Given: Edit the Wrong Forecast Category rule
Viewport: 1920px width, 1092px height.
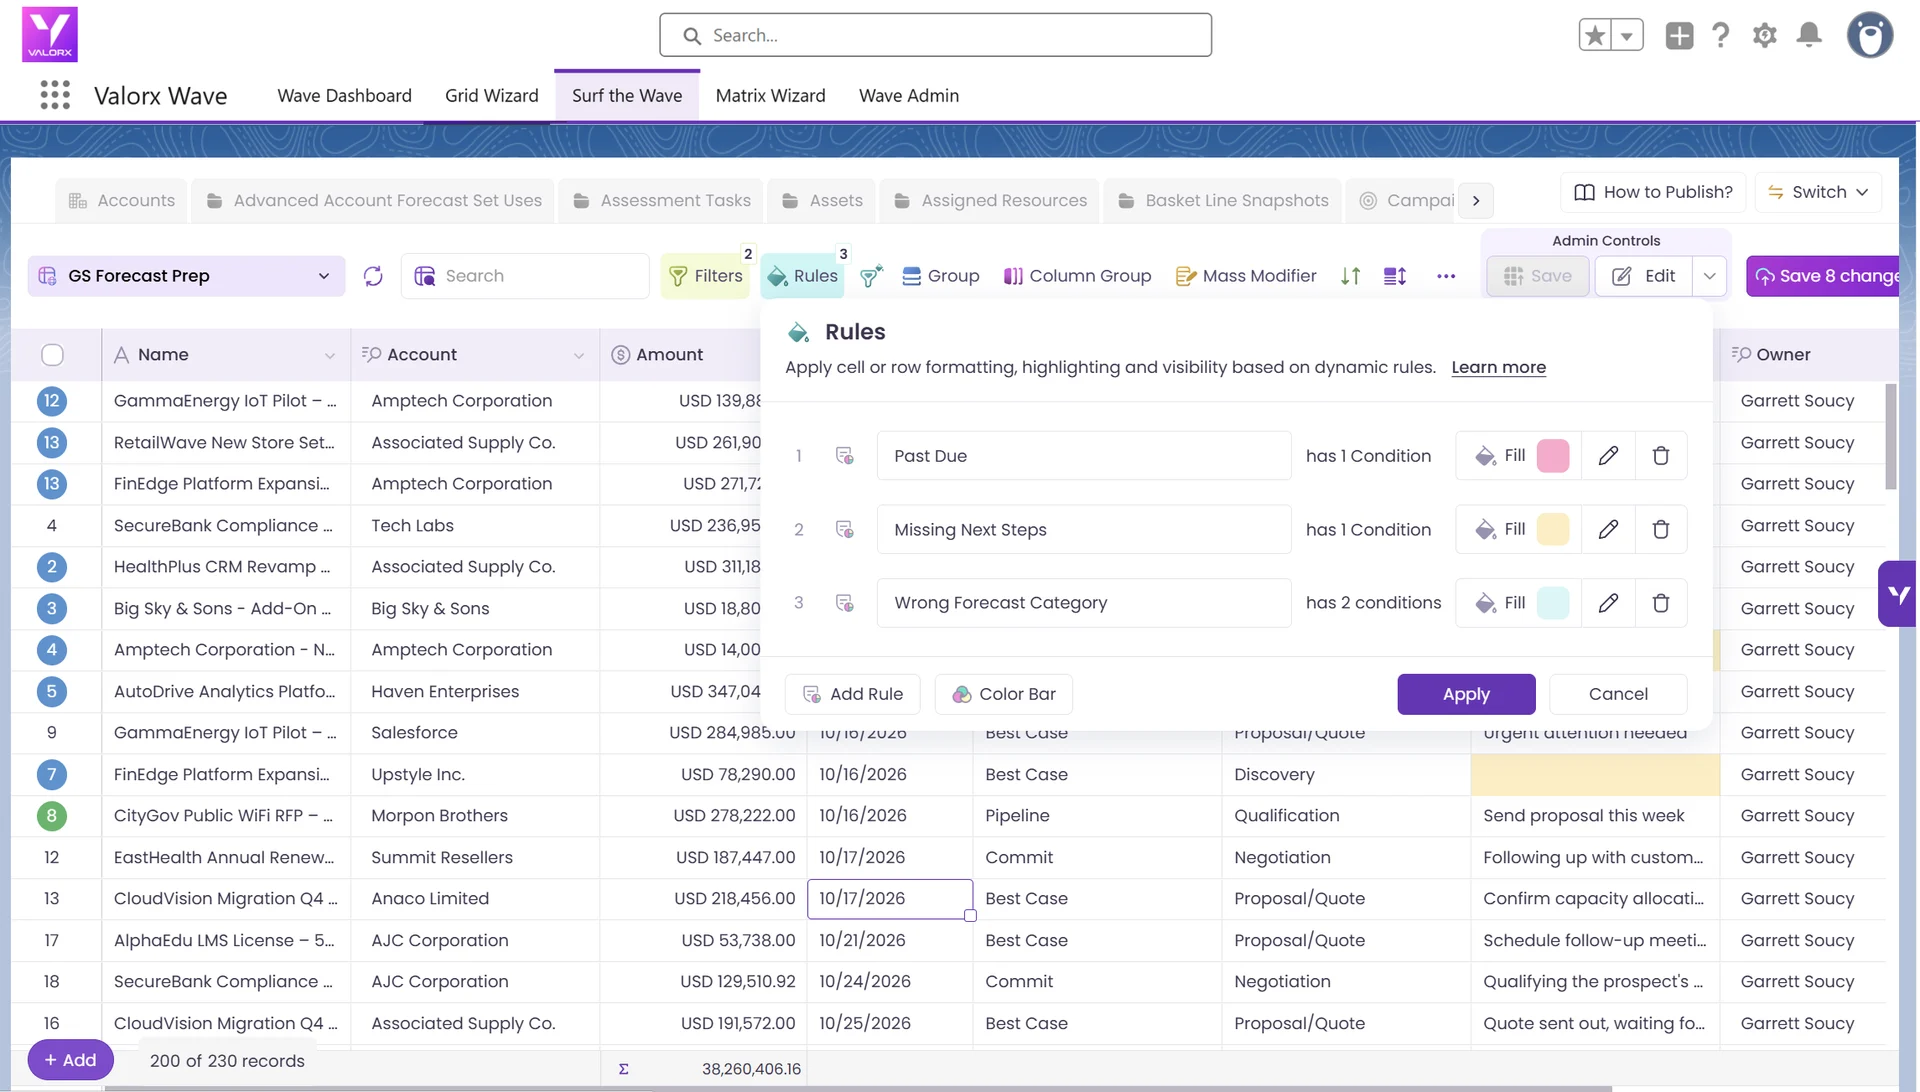Looking at the screenshot, I should tap(1608, 603).
